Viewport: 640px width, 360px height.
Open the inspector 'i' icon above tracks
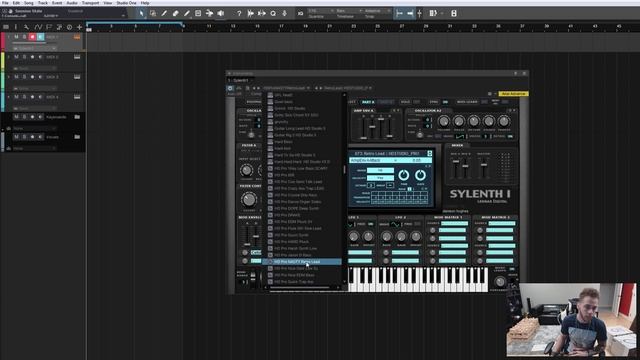click(x=16, y=27)
